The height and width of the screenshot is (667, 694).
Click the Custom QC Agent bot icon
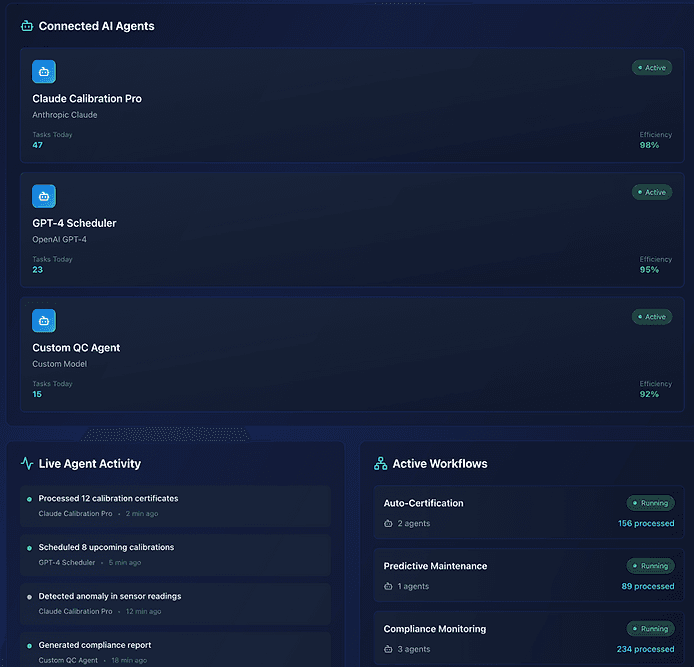(x=44, y=321)
